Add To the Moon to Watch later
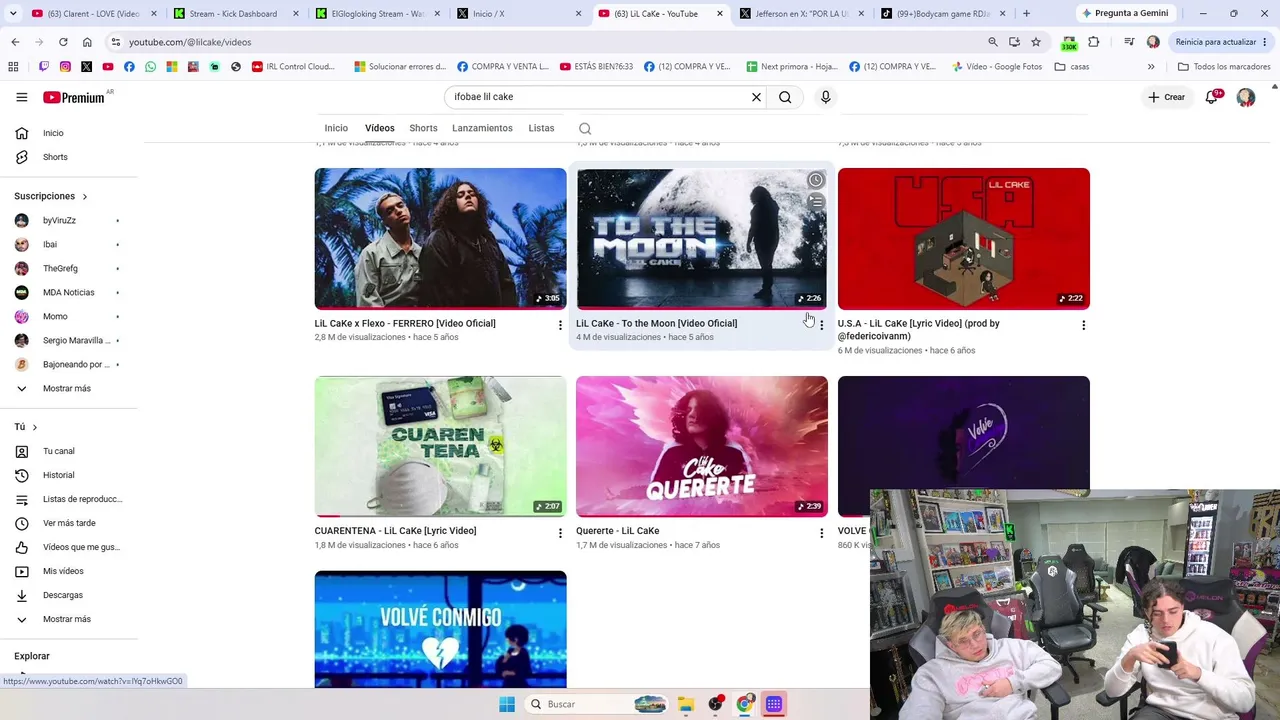Viewport: 1280px width, 720px height. click(x=816, y=180)
